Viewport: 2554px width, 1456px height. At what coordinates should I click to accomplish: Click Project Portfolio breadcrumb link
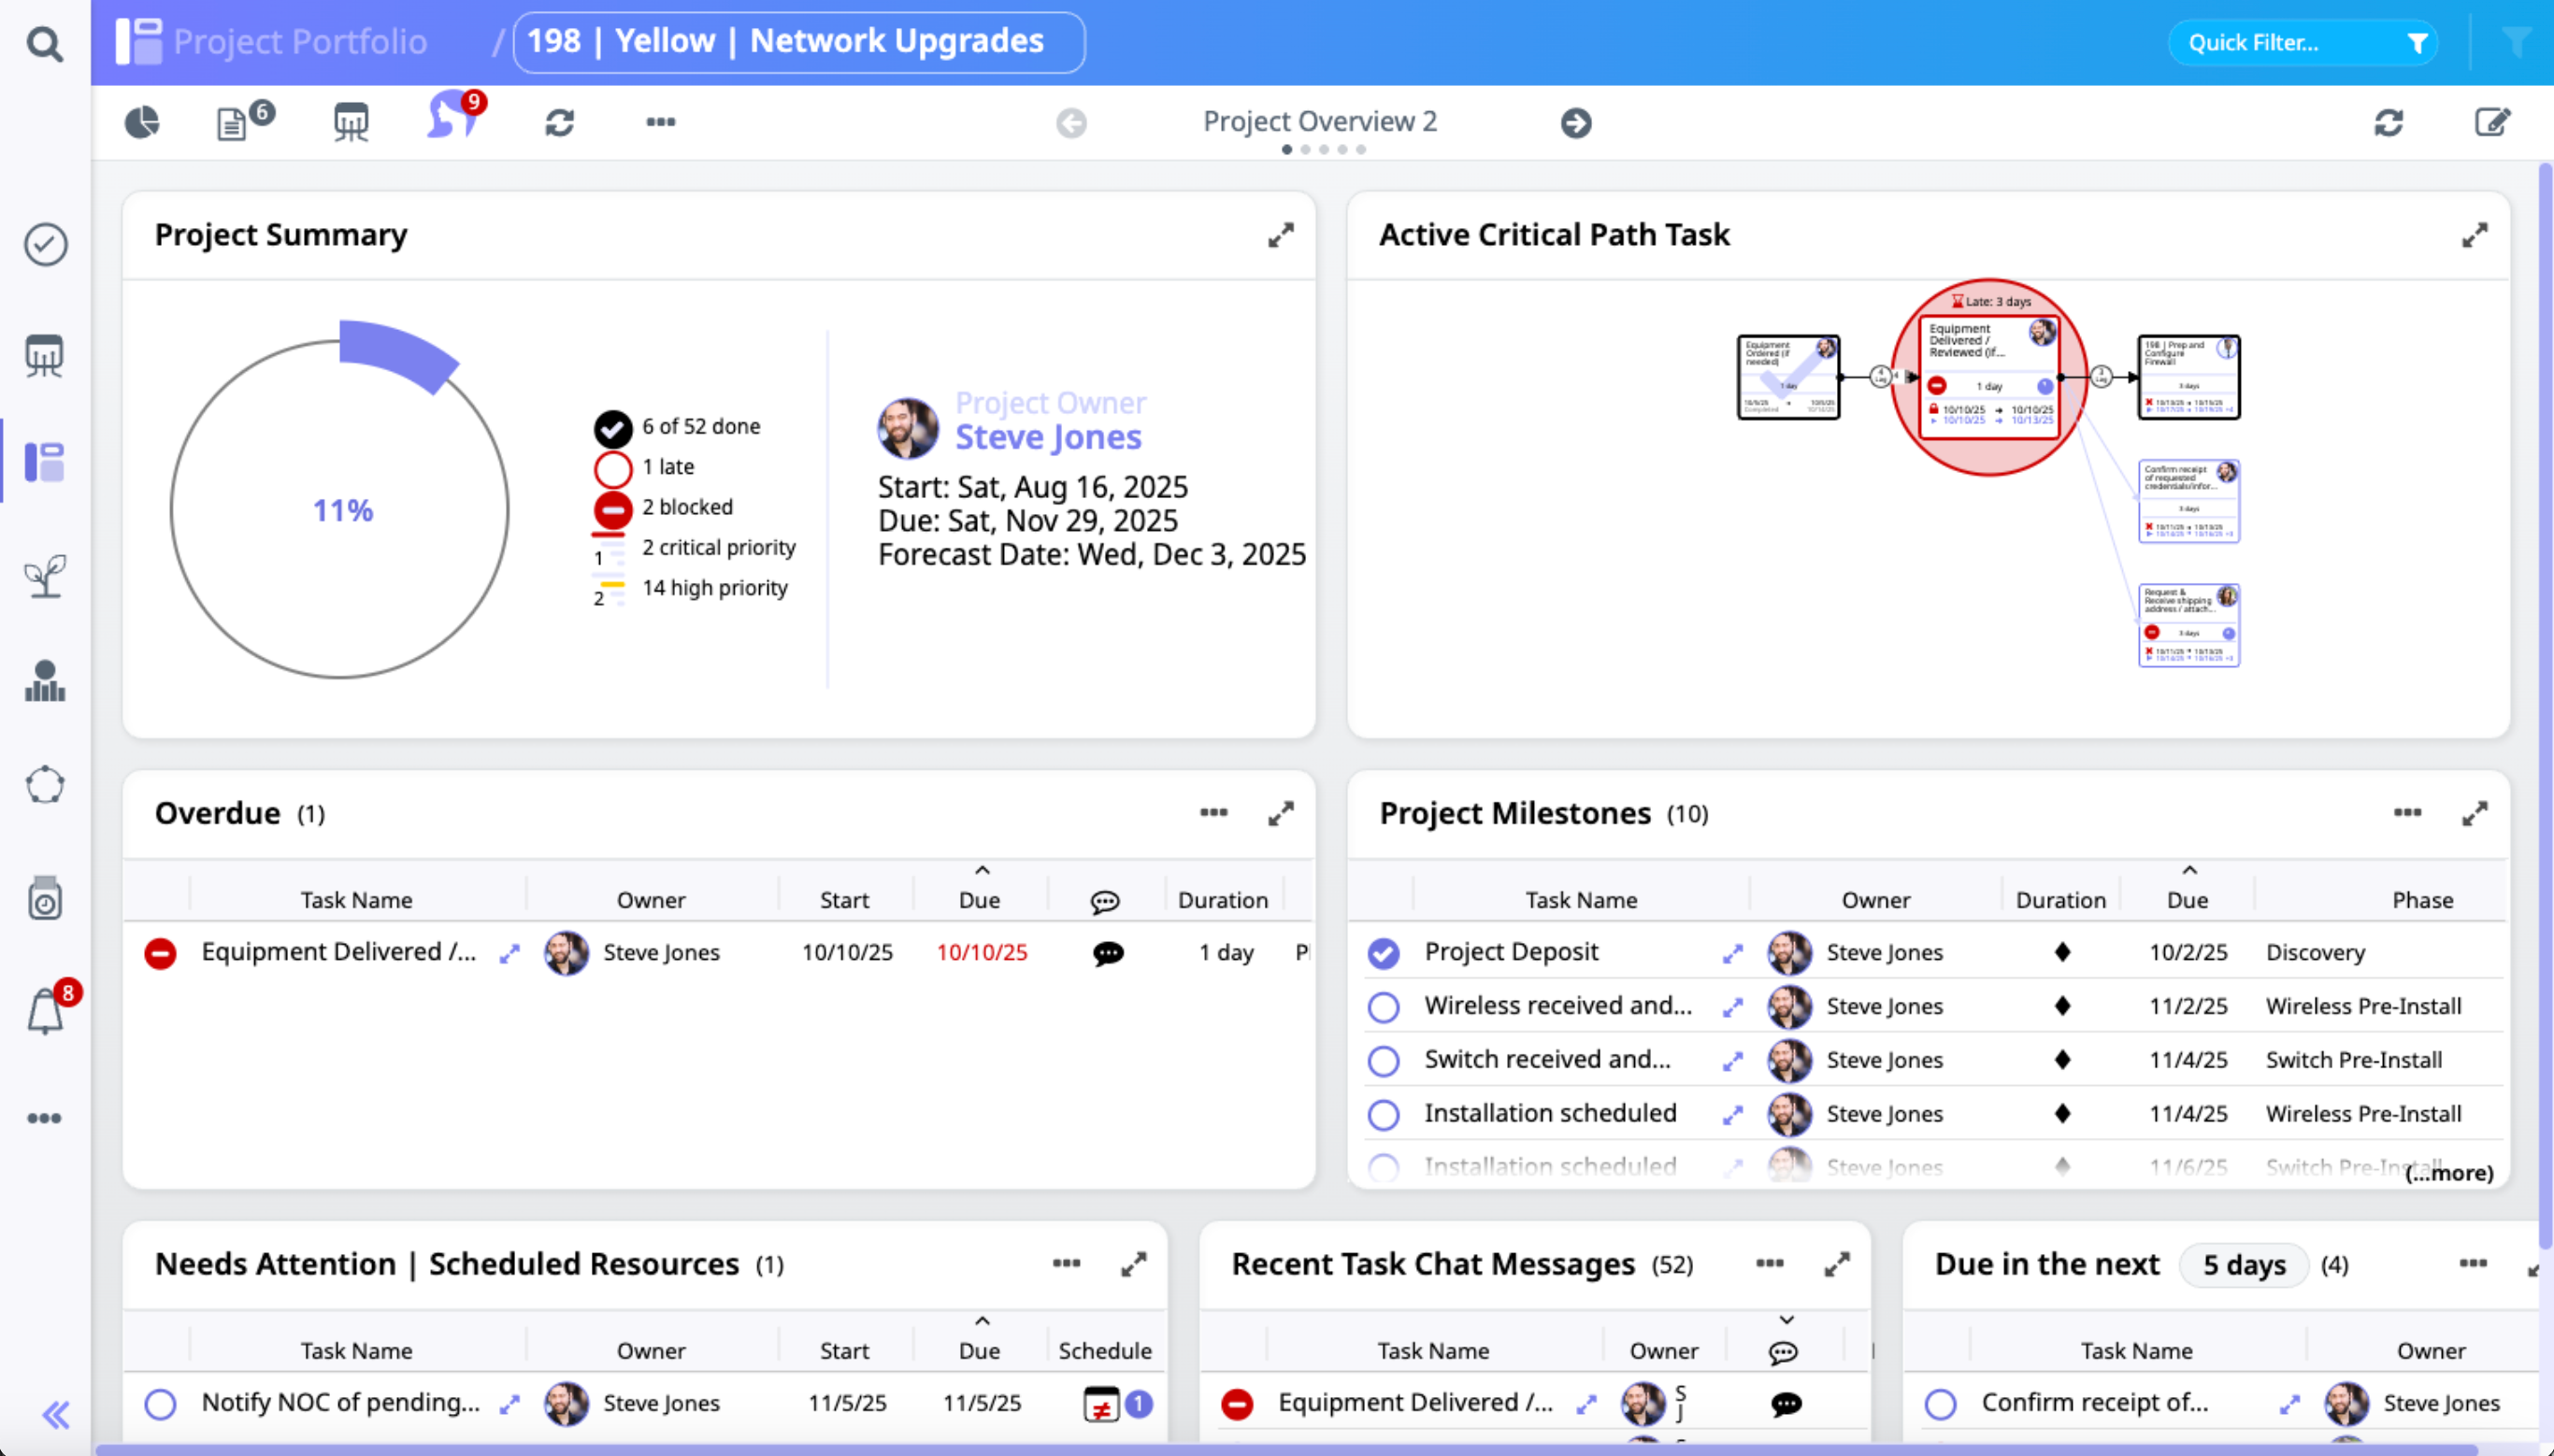point(299,42)
